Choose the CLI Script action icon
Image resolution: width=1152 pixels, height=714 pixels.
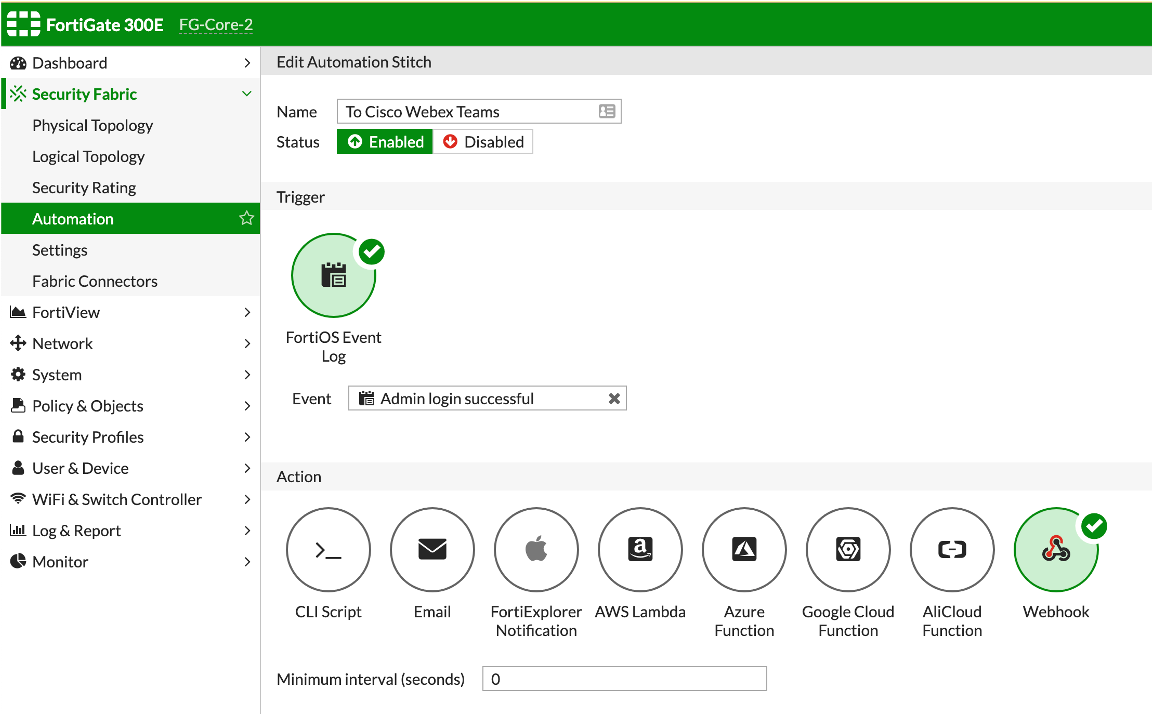tap(328, 549)
